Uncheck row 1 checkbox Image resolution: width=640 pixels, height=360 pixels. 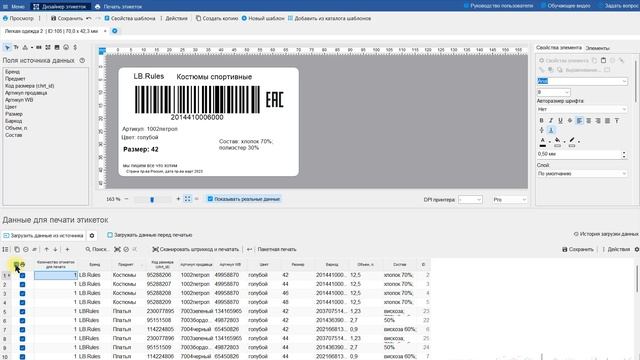tap(22, 276)
